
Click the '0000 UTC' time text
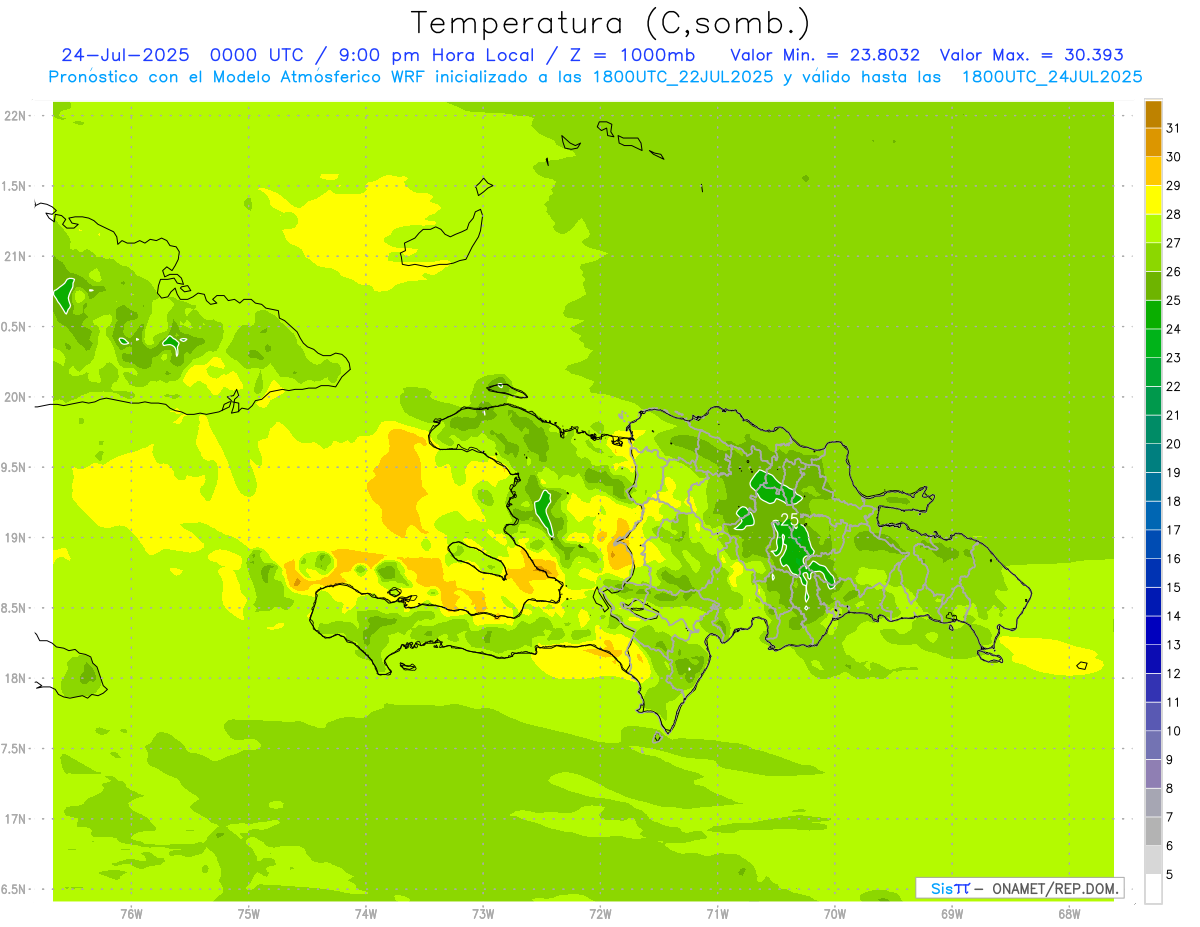256,55
